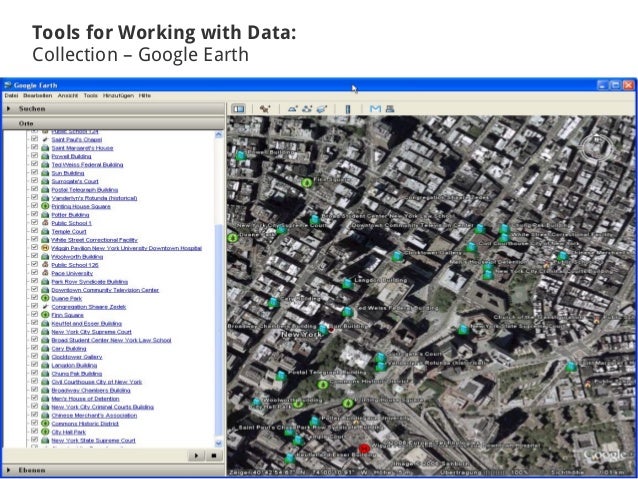638x479 pixels.
Task: Click the Printing House Square map marker
Action: pyautogui.click(x=347, y=403)
